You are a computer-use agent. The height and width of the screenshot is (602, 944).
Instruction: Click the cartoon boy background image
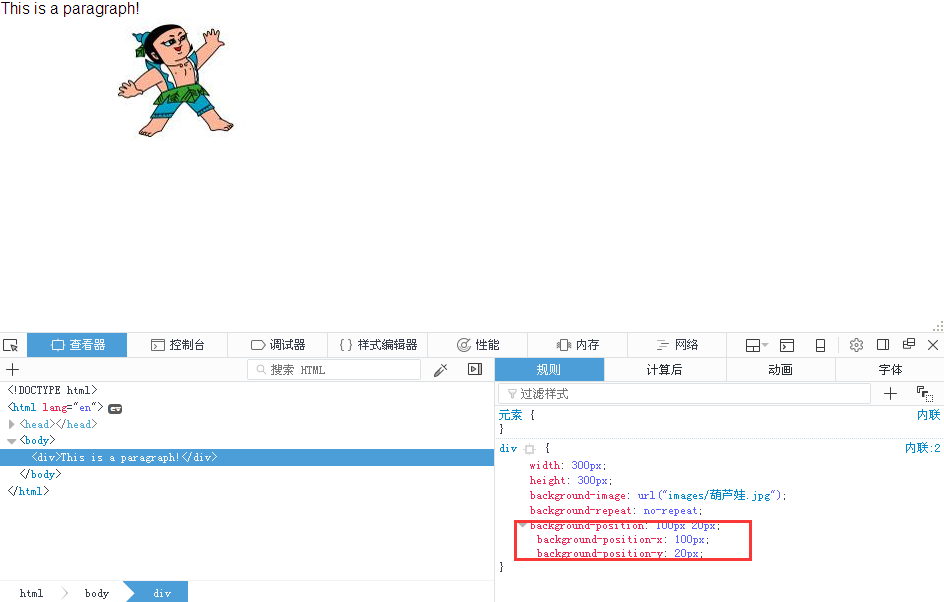(176, 81)
